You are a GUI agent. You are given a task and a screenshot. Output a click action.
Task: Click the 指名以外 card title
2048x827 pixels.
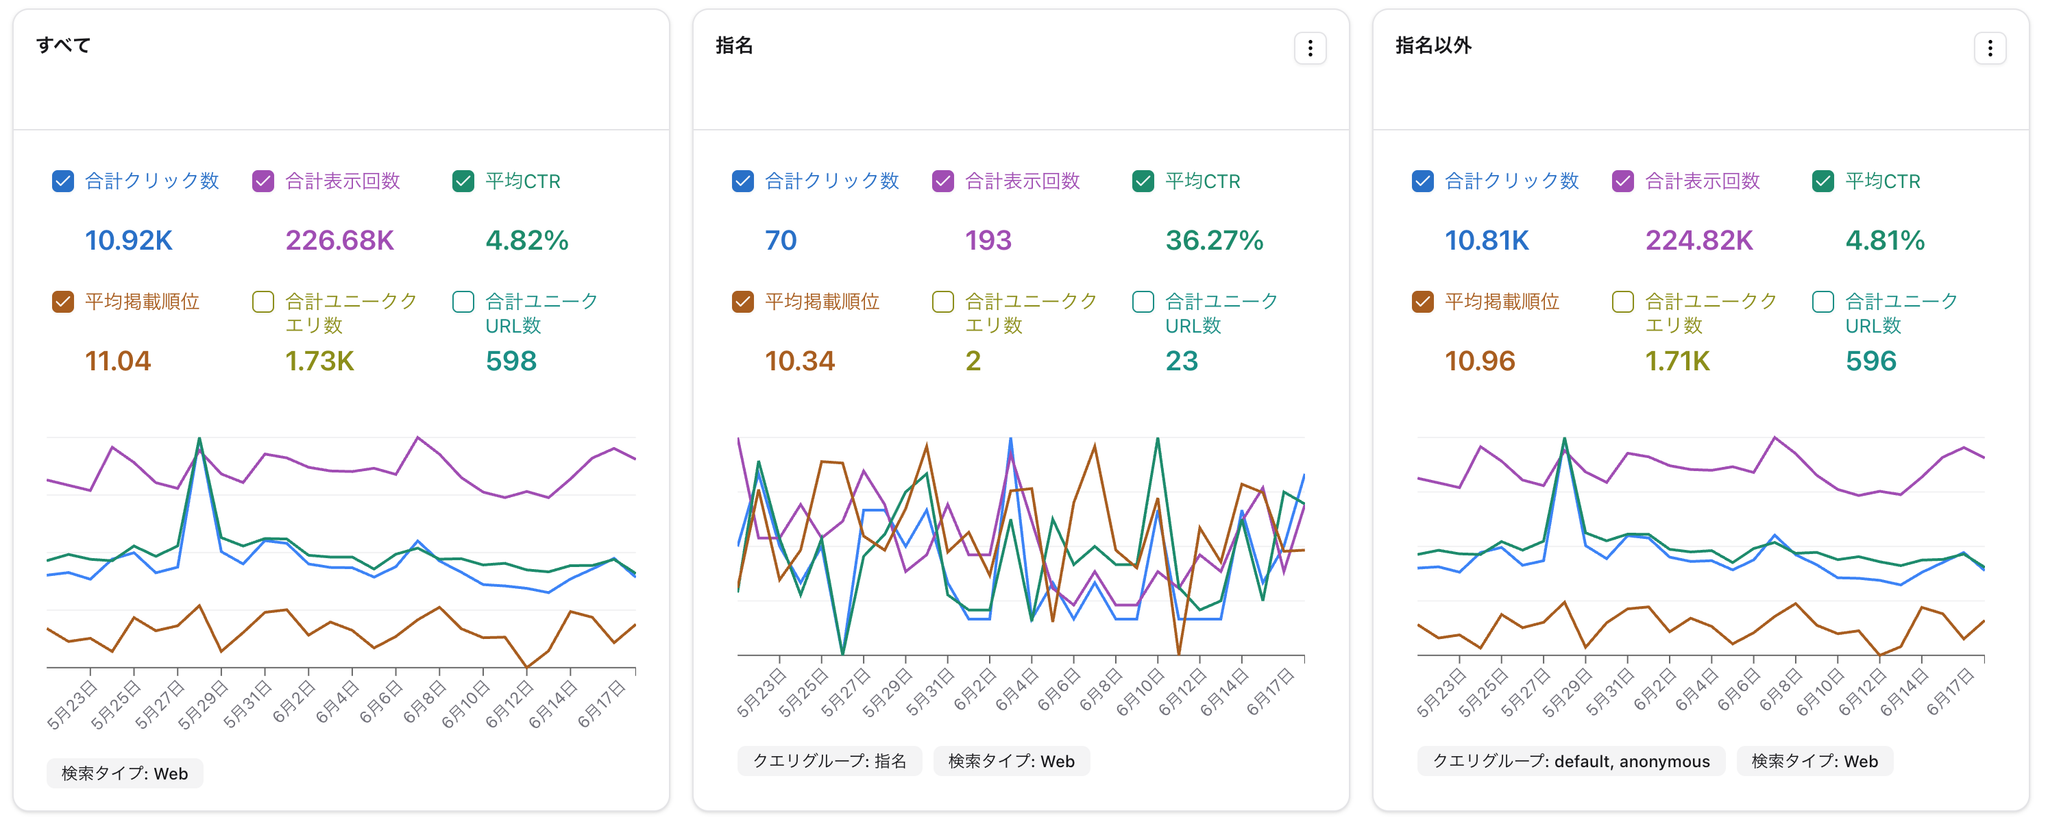coord(1434,45)
